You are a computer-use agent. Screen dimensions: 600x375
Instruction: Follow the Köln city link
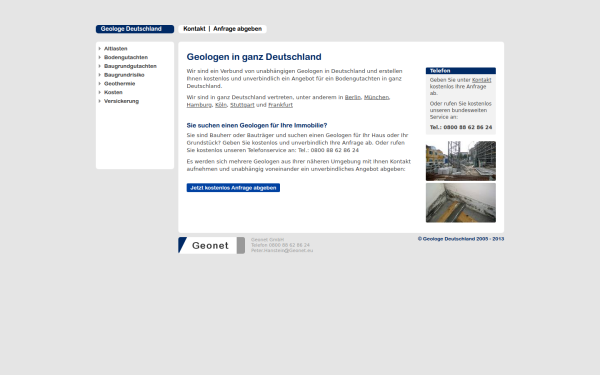(221, 105)
